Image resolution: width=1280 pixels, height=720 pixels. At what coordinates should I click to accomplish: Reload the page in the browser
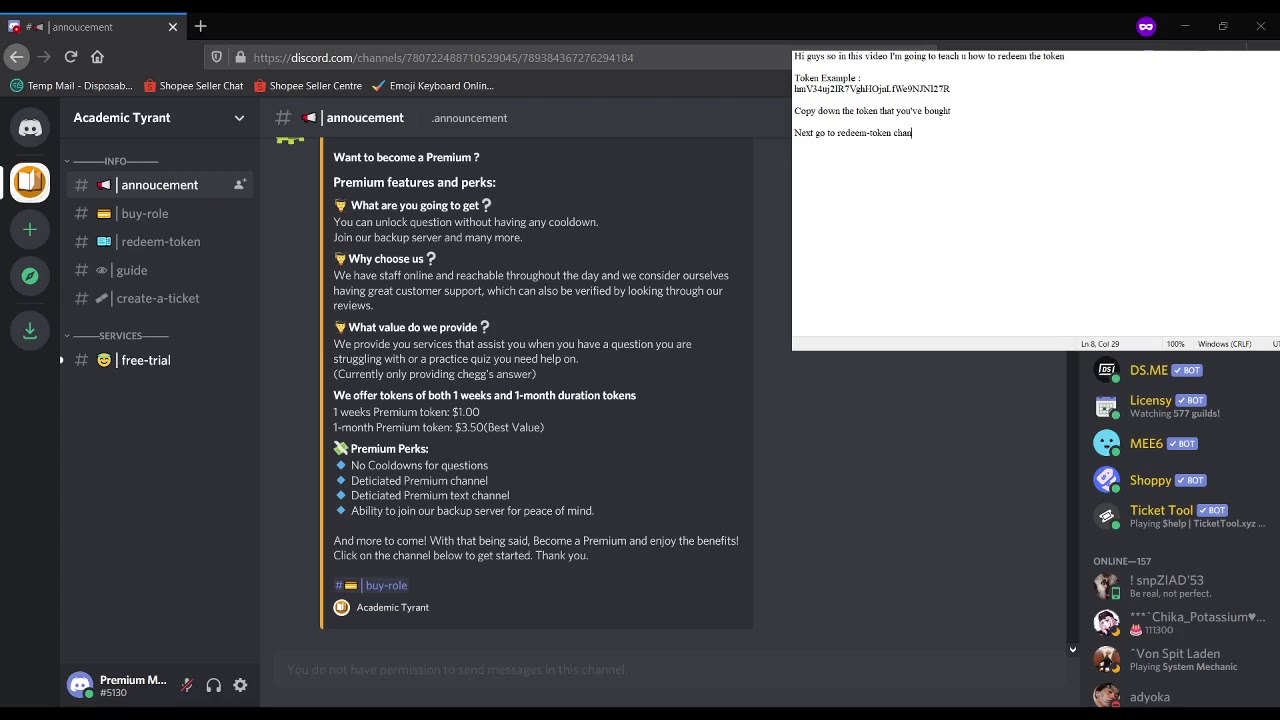tap(71, 57)
